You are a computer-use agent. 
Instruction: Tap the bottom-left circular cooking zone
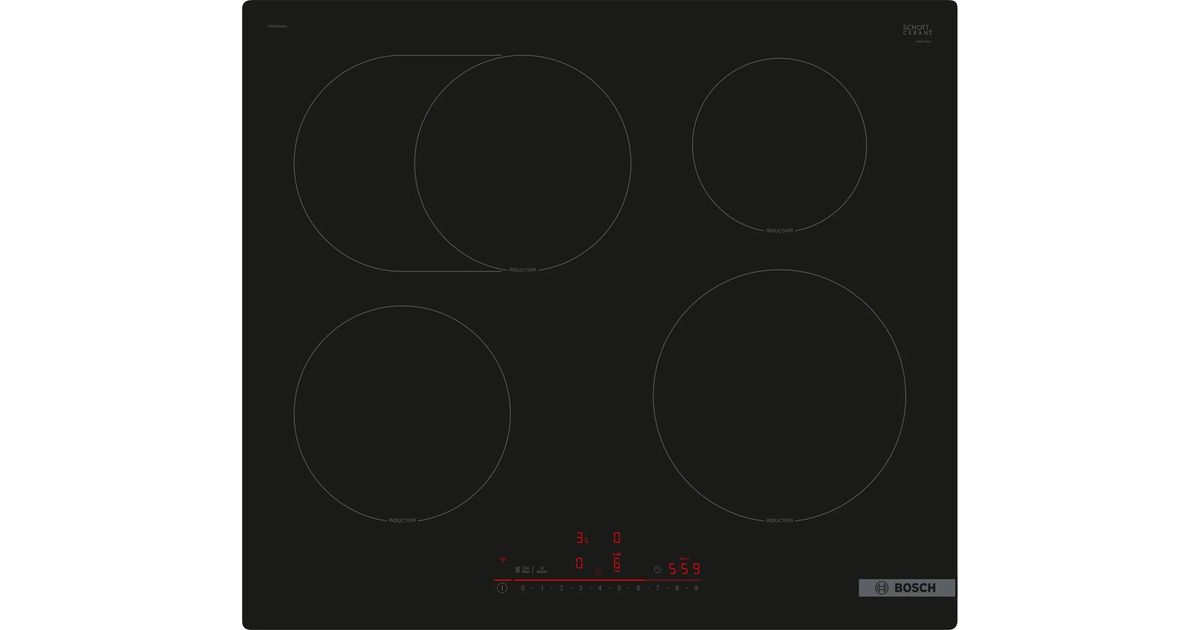pos(402,413)
